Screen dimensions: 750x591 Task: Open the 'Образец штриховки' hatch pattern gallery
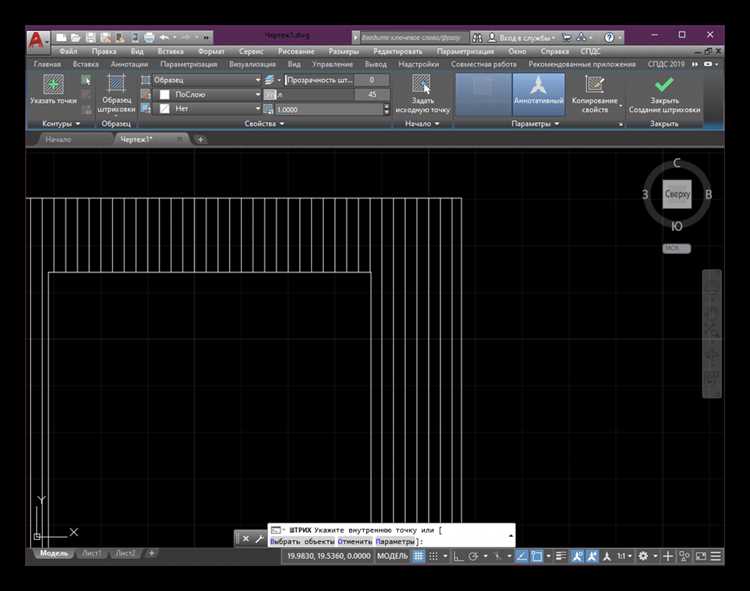pyautogui.click(x=117, y=86)
